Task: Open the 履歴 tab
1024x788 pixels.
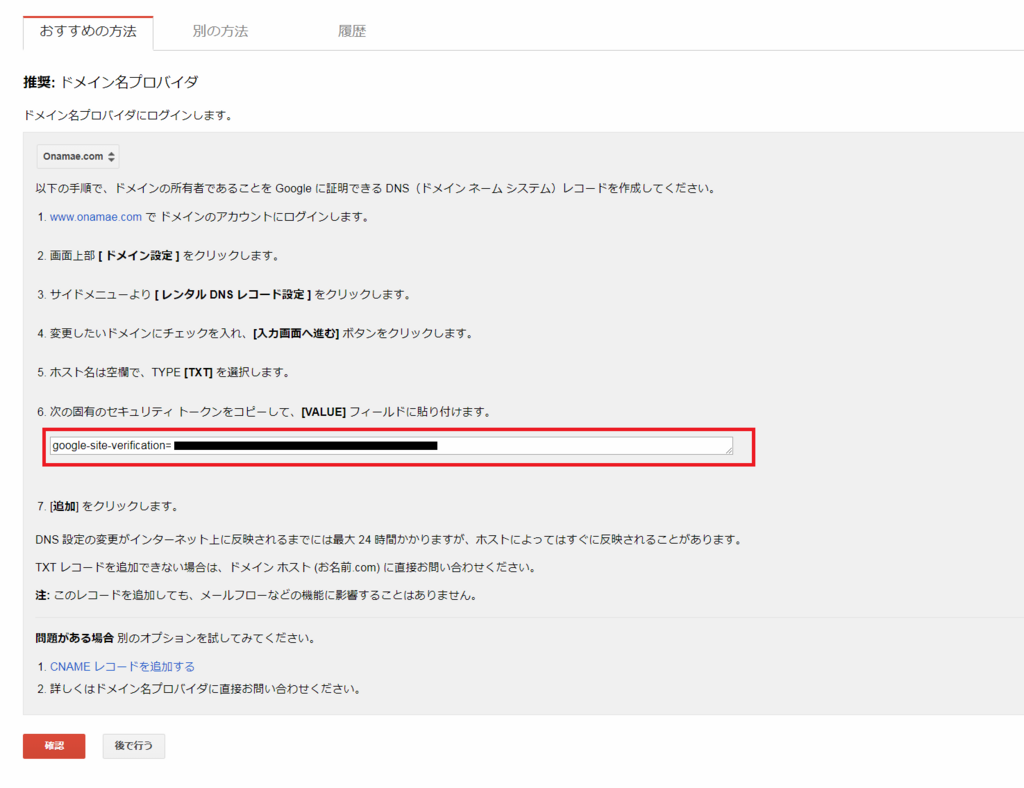Action: click(x=352, y=31)
